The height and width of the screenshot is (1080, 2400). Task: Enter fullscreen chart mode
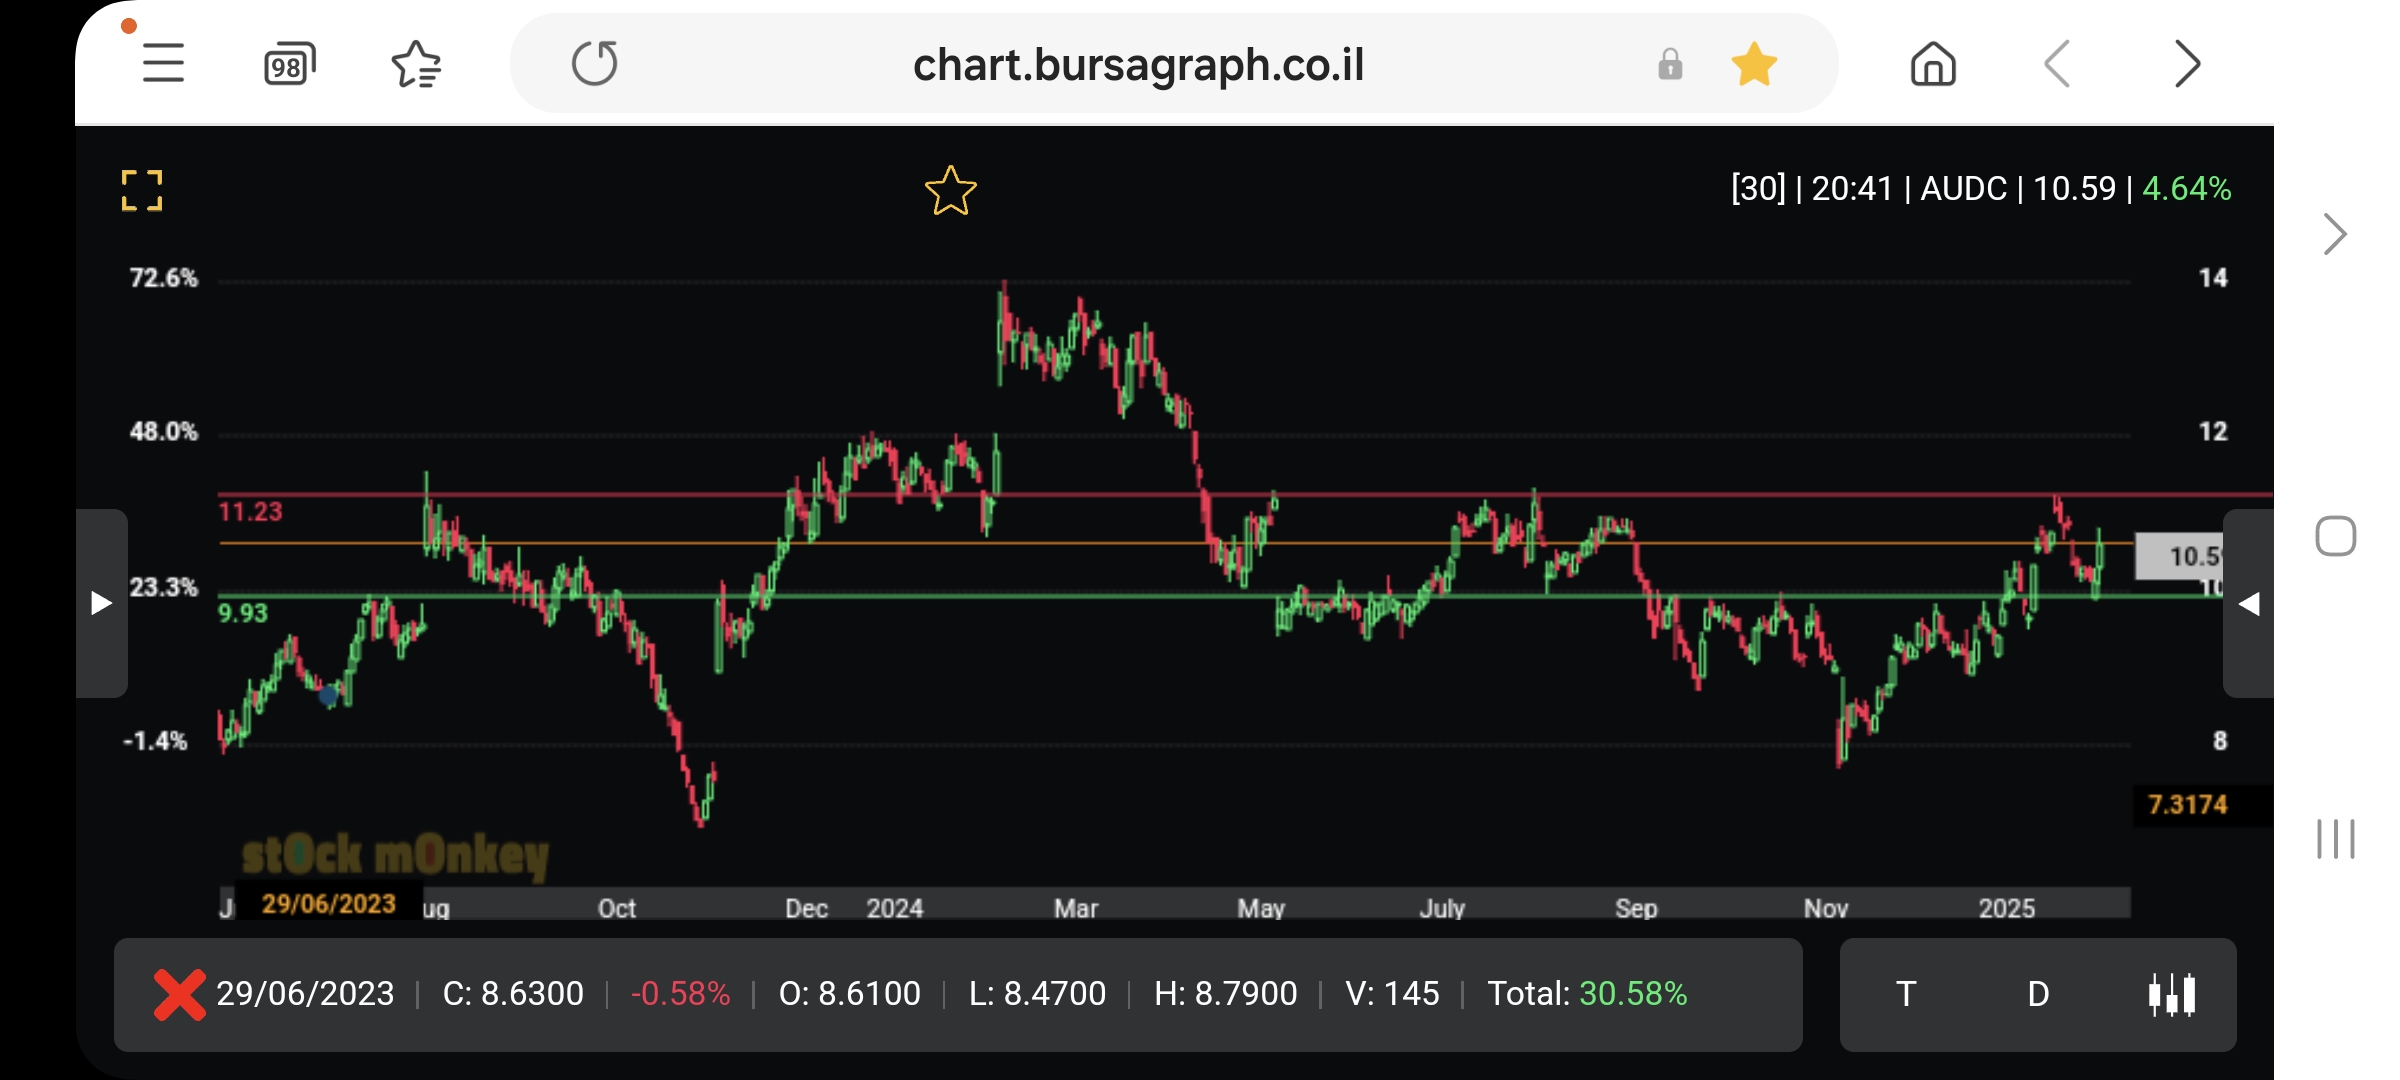click(142, 190)
